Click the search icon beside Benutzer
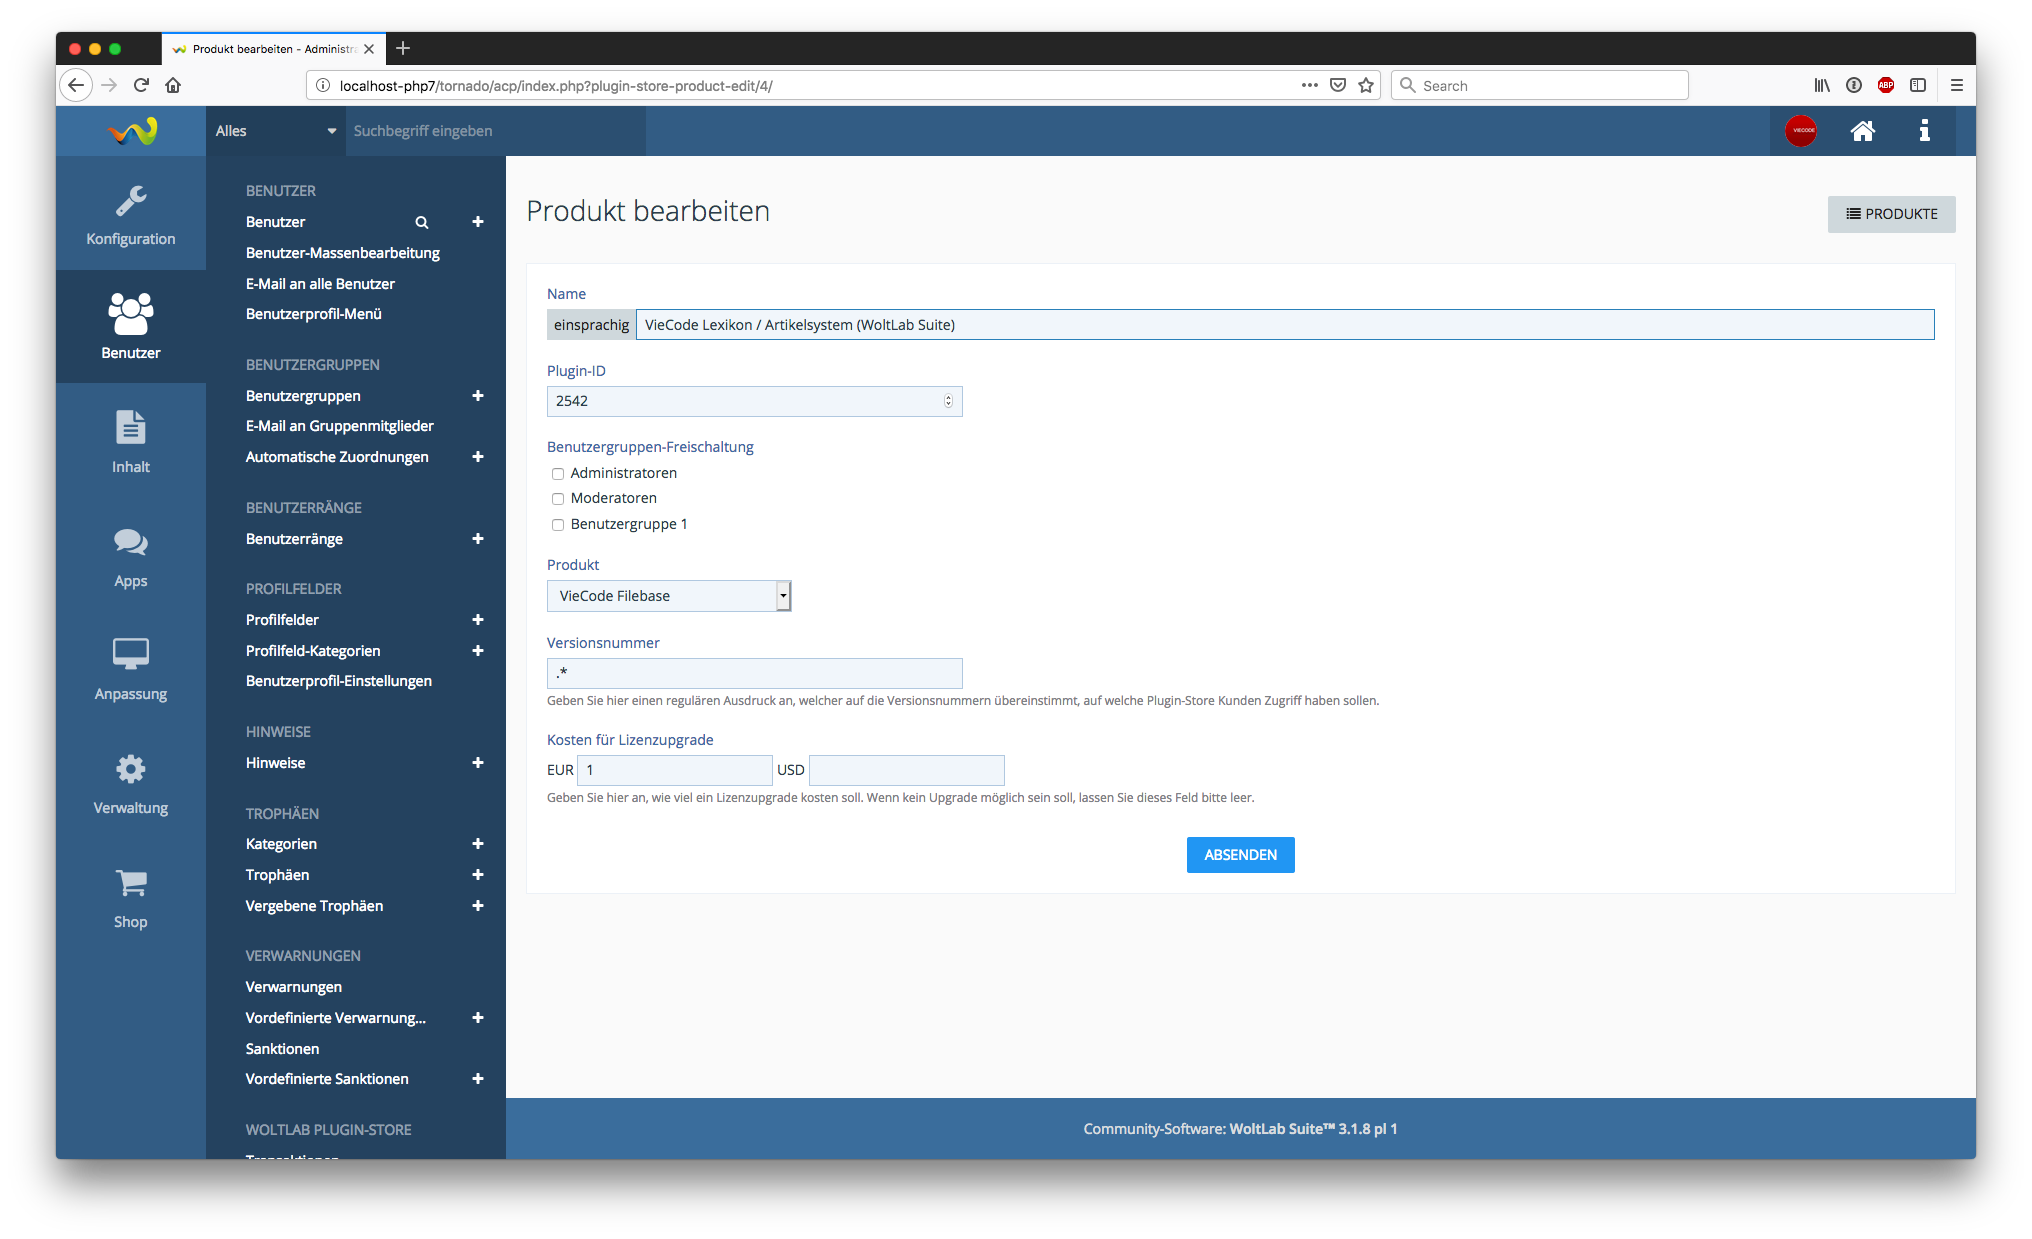Image resolution: width=2032 pixels, height=1239 pixels. click(422, 222)
